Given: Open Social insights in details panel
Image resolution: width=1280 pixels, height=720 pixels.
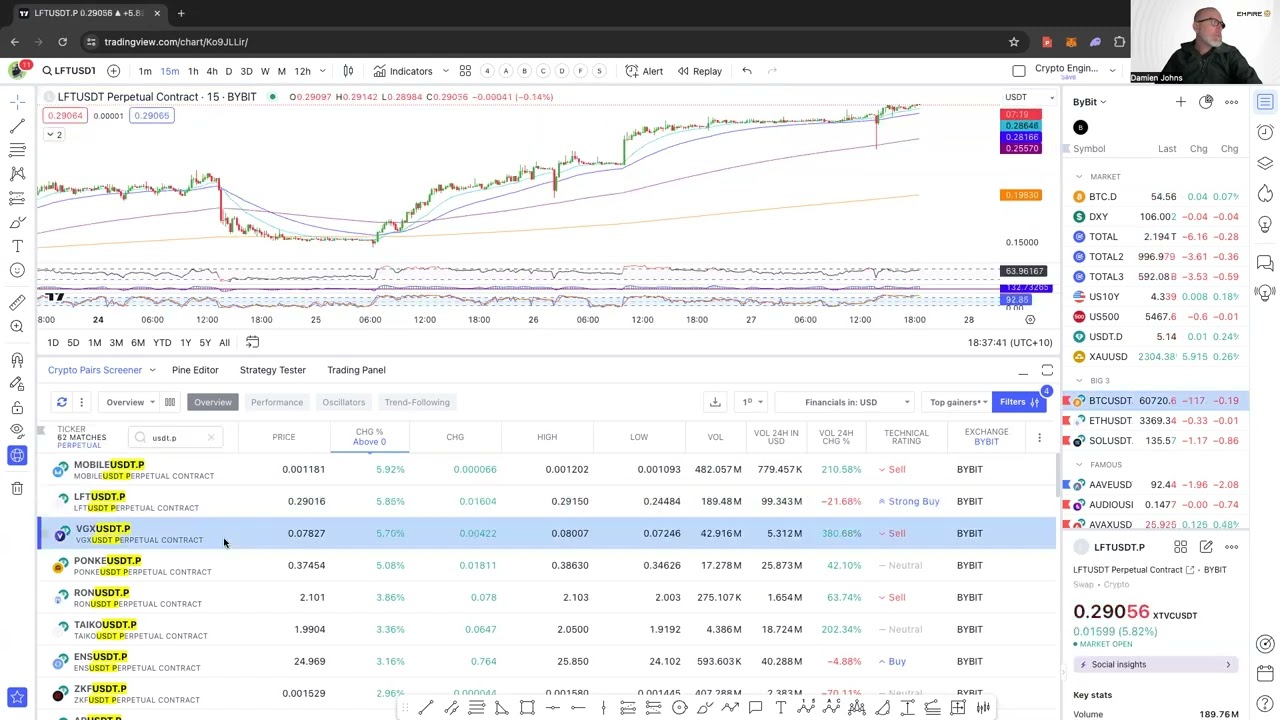Looking at the screenshot, I should coord(1155,664).
